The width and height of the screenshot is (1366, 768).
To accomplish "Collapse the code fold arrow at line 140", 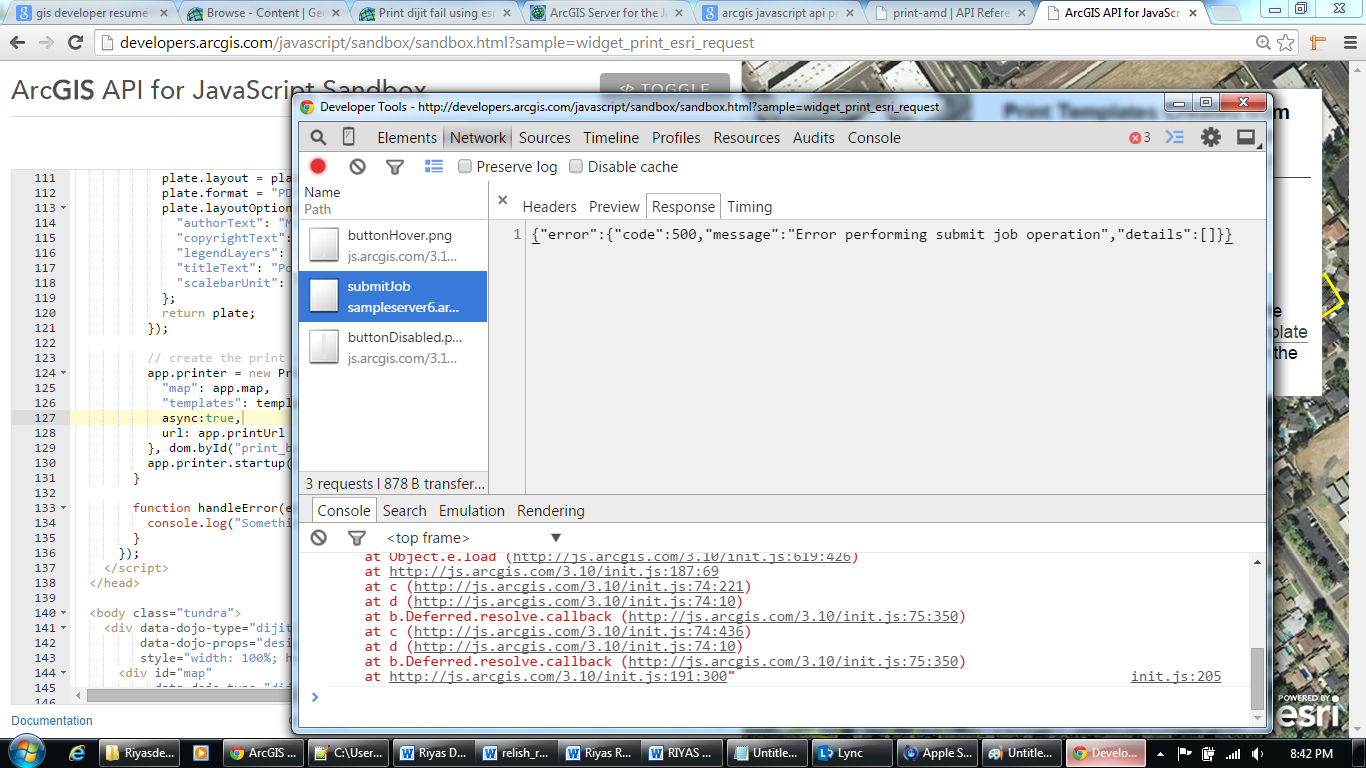I will [65, 613].
